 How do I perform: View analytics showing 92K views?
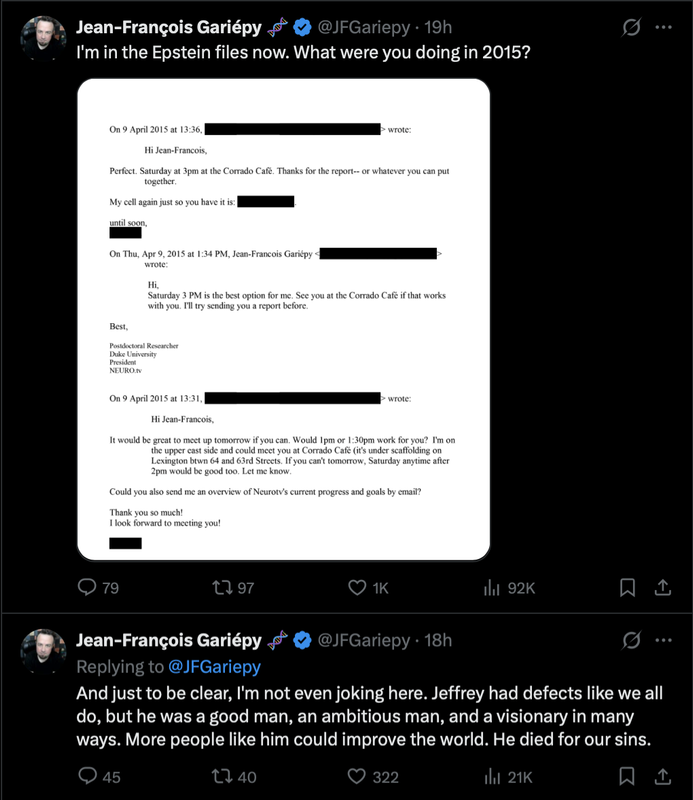(x=492, y=588)
